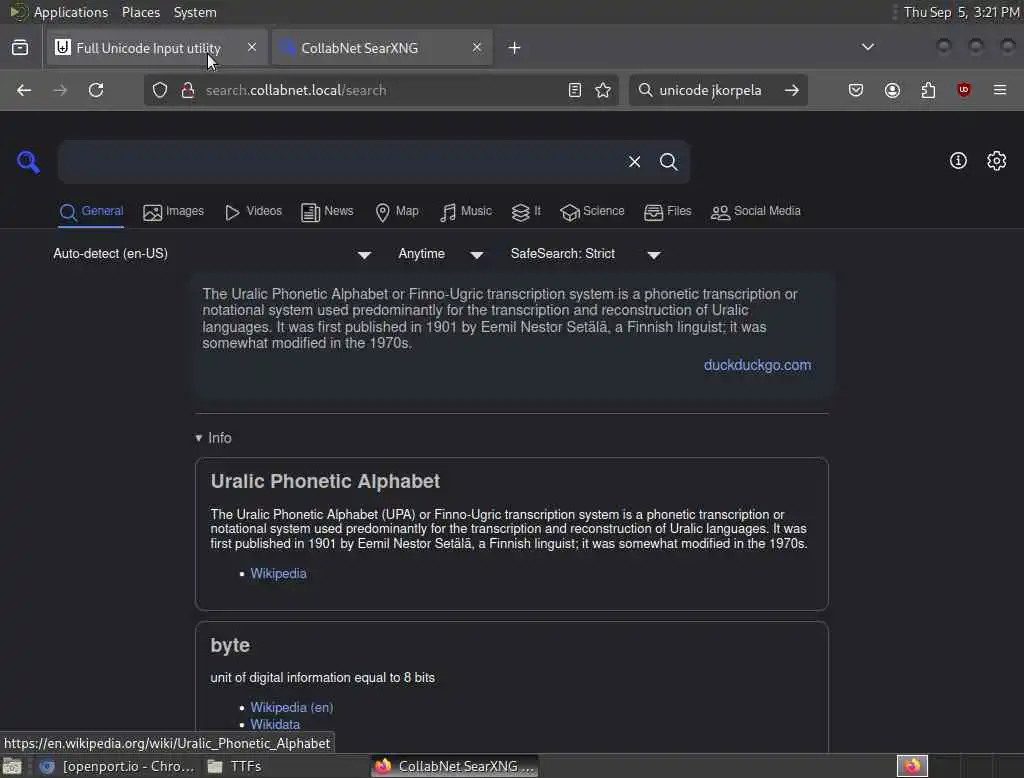Click the byte heading

pyautogui.click(x=230, y=645)
